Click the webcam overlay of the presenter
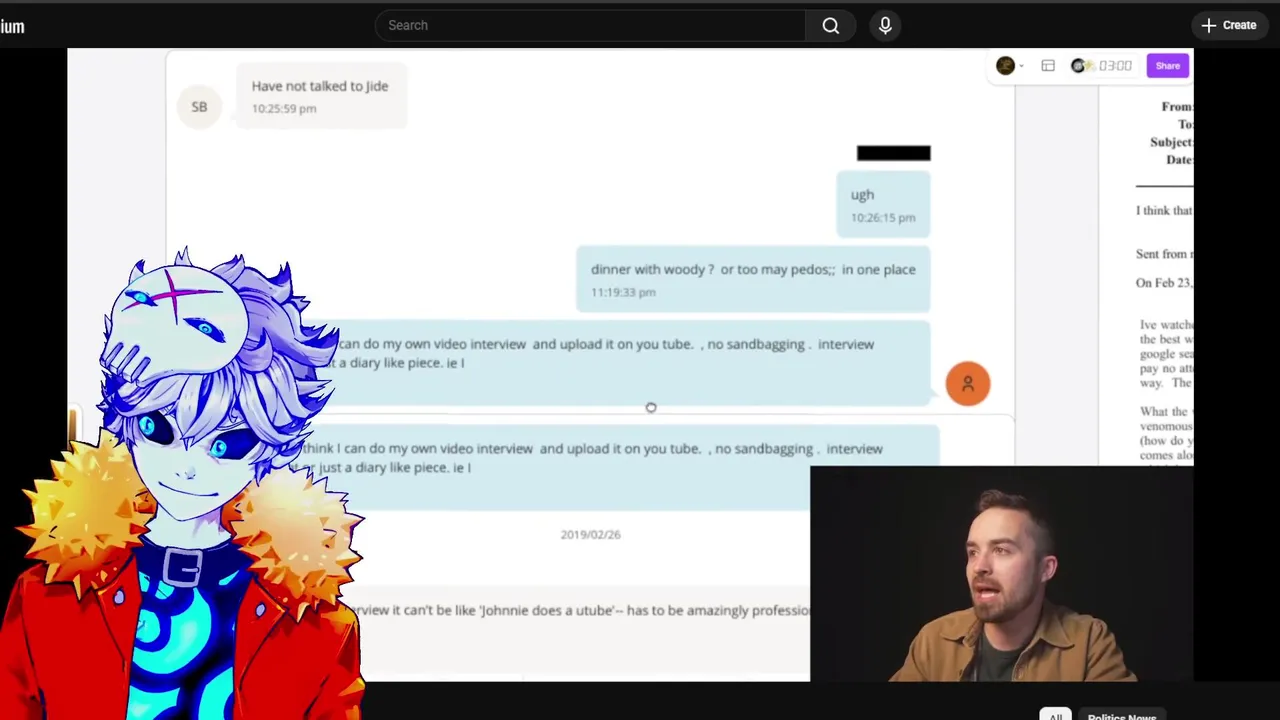The width and height of the screenshot is (1280, 720). pos(1002,574)
